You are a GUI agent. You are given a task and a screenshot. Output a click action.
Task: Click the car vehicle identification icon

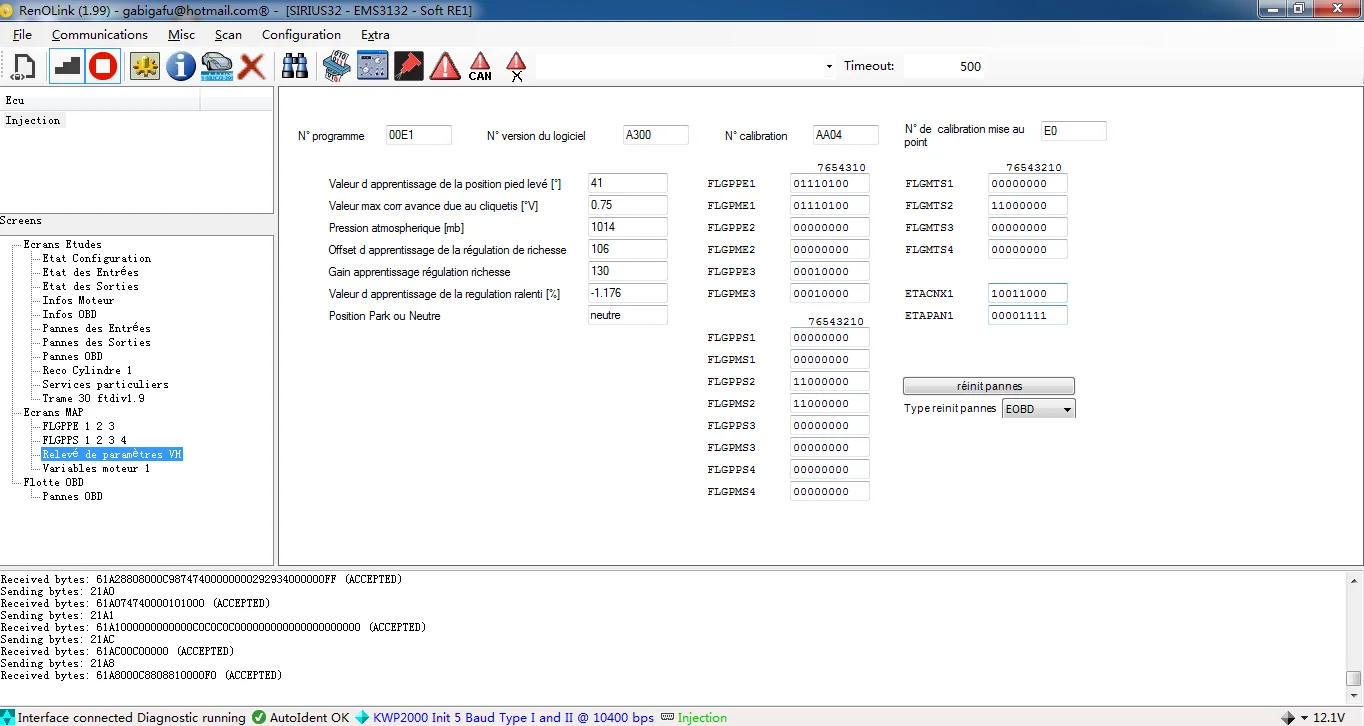[x=217, y=67]
